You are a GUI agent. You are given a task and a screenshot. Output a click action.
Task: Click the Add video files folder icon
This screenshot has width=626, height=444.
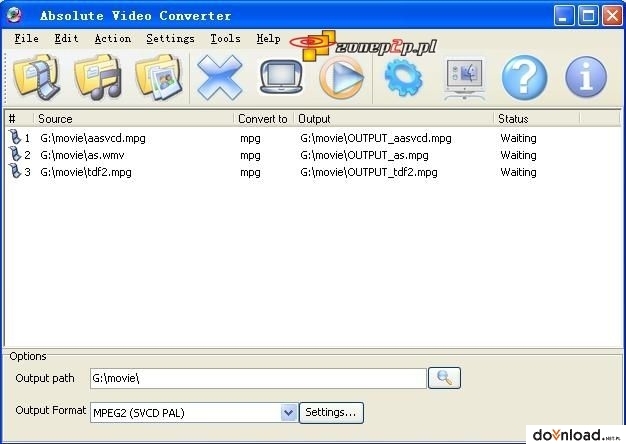click(37, 77)
